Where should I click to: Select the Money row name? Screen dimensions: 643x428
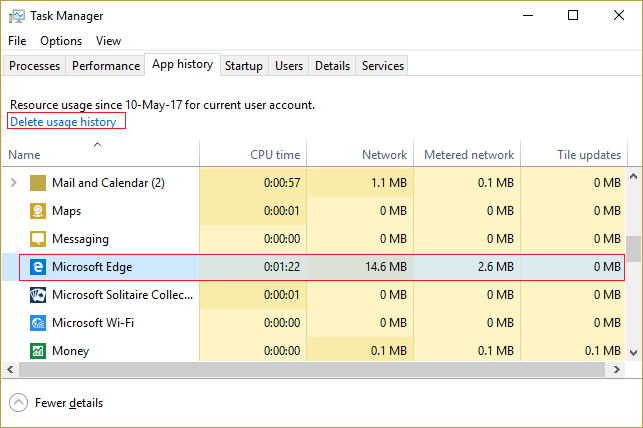tap(71, 351)
